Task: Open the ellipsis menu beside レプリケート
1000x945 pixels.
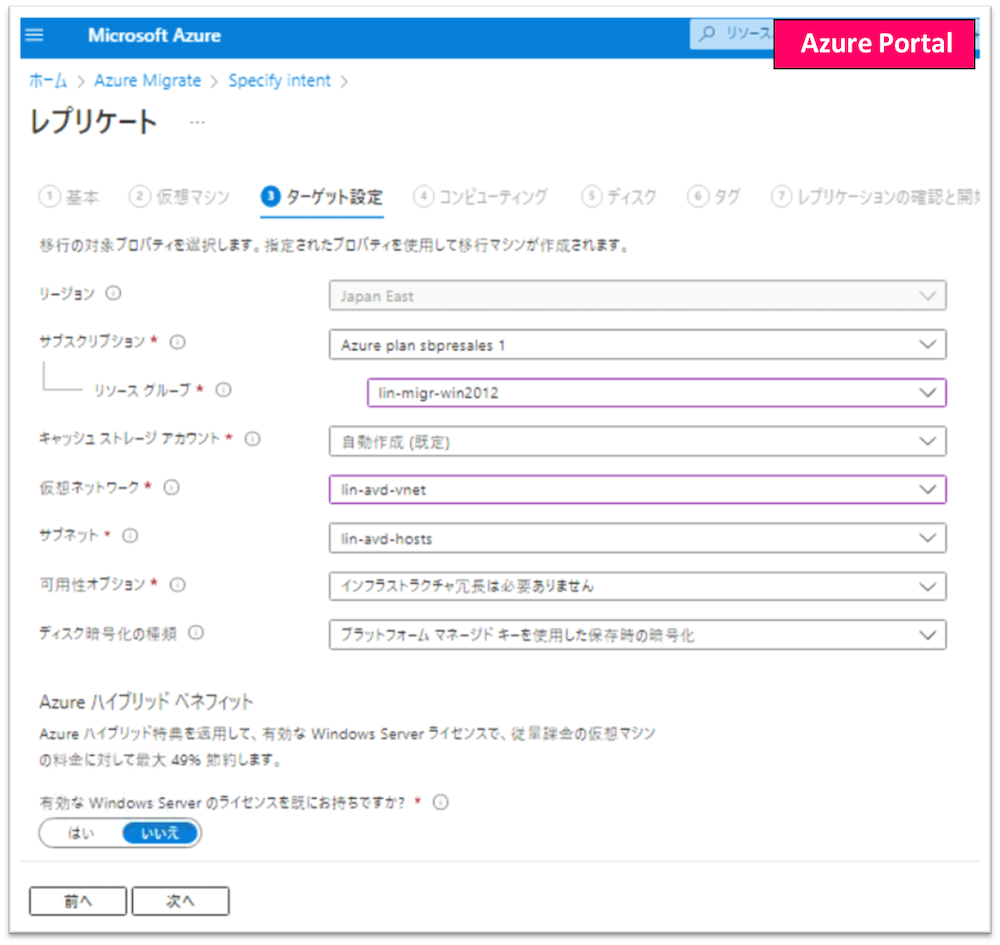Action: [197, 122]
